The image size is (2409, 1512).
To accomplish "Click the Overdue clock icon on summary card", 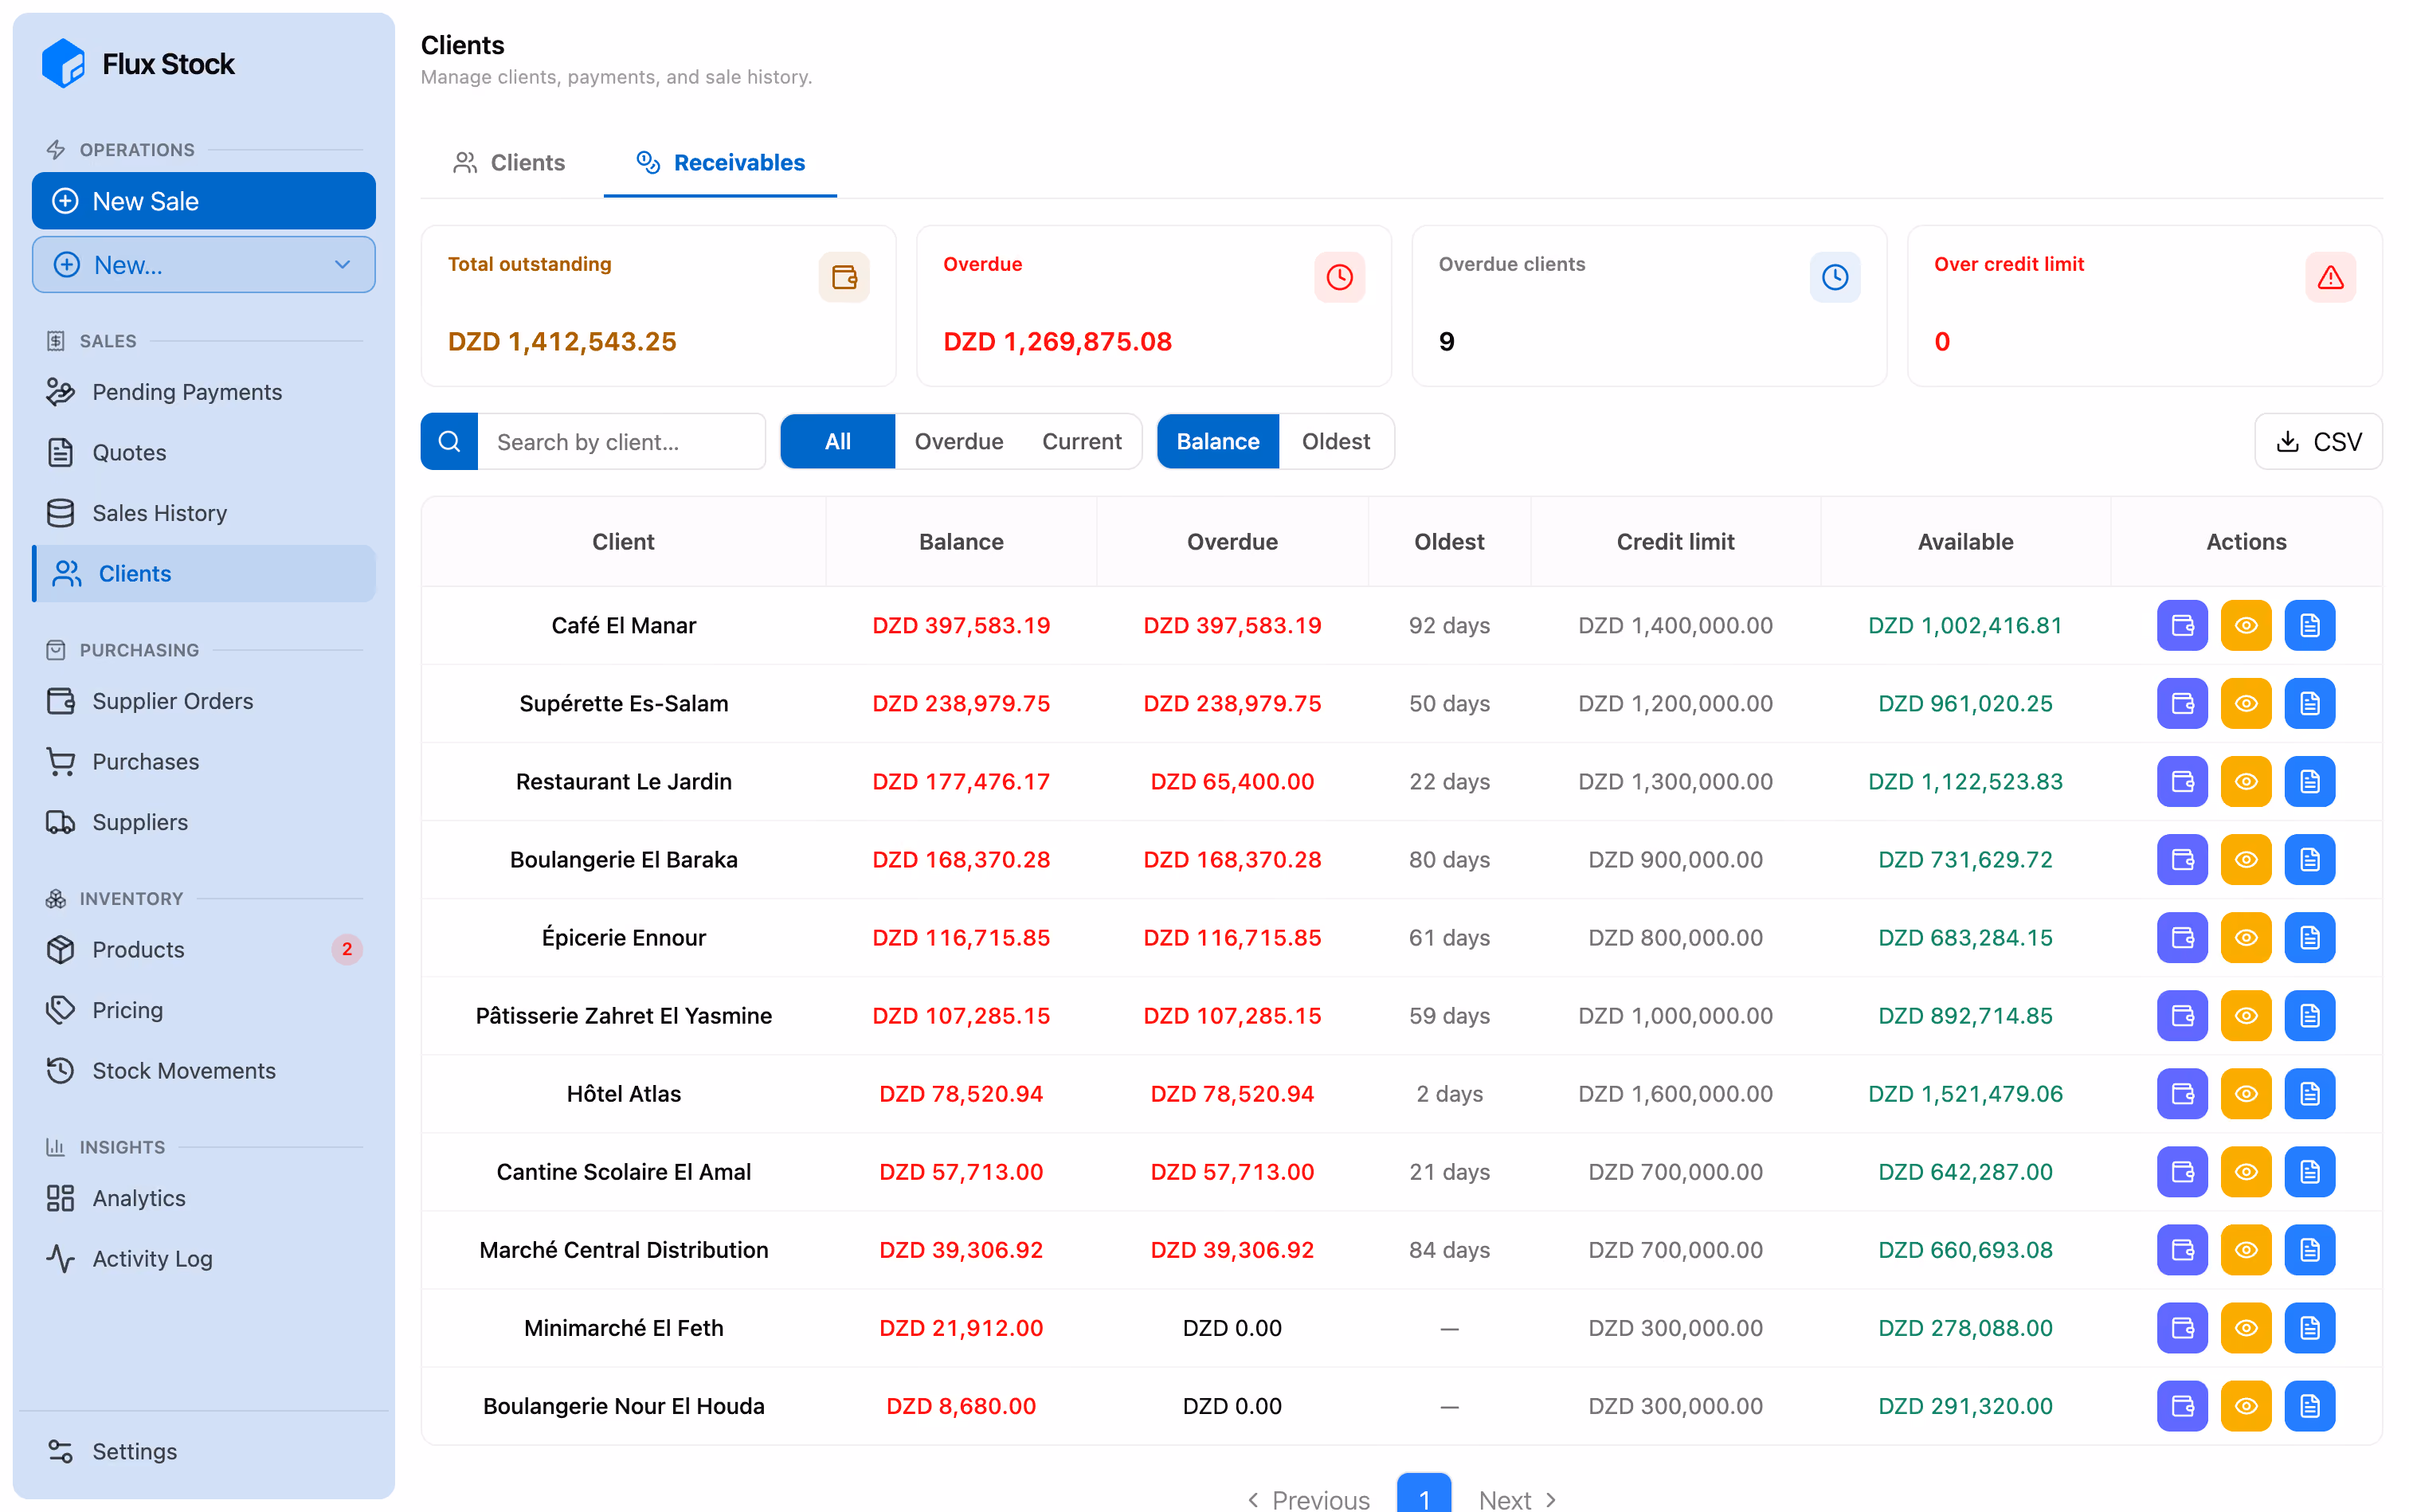I will tap(1338, 277).
